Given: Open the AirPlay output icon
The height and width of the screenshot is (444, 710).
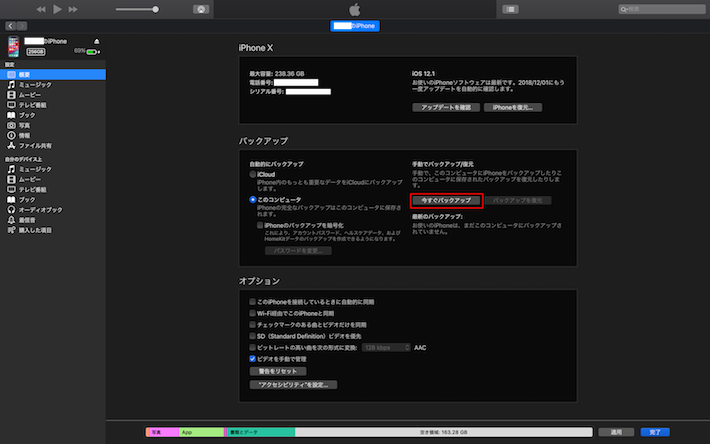Looking at the screenshot, I should click(201, 9).
